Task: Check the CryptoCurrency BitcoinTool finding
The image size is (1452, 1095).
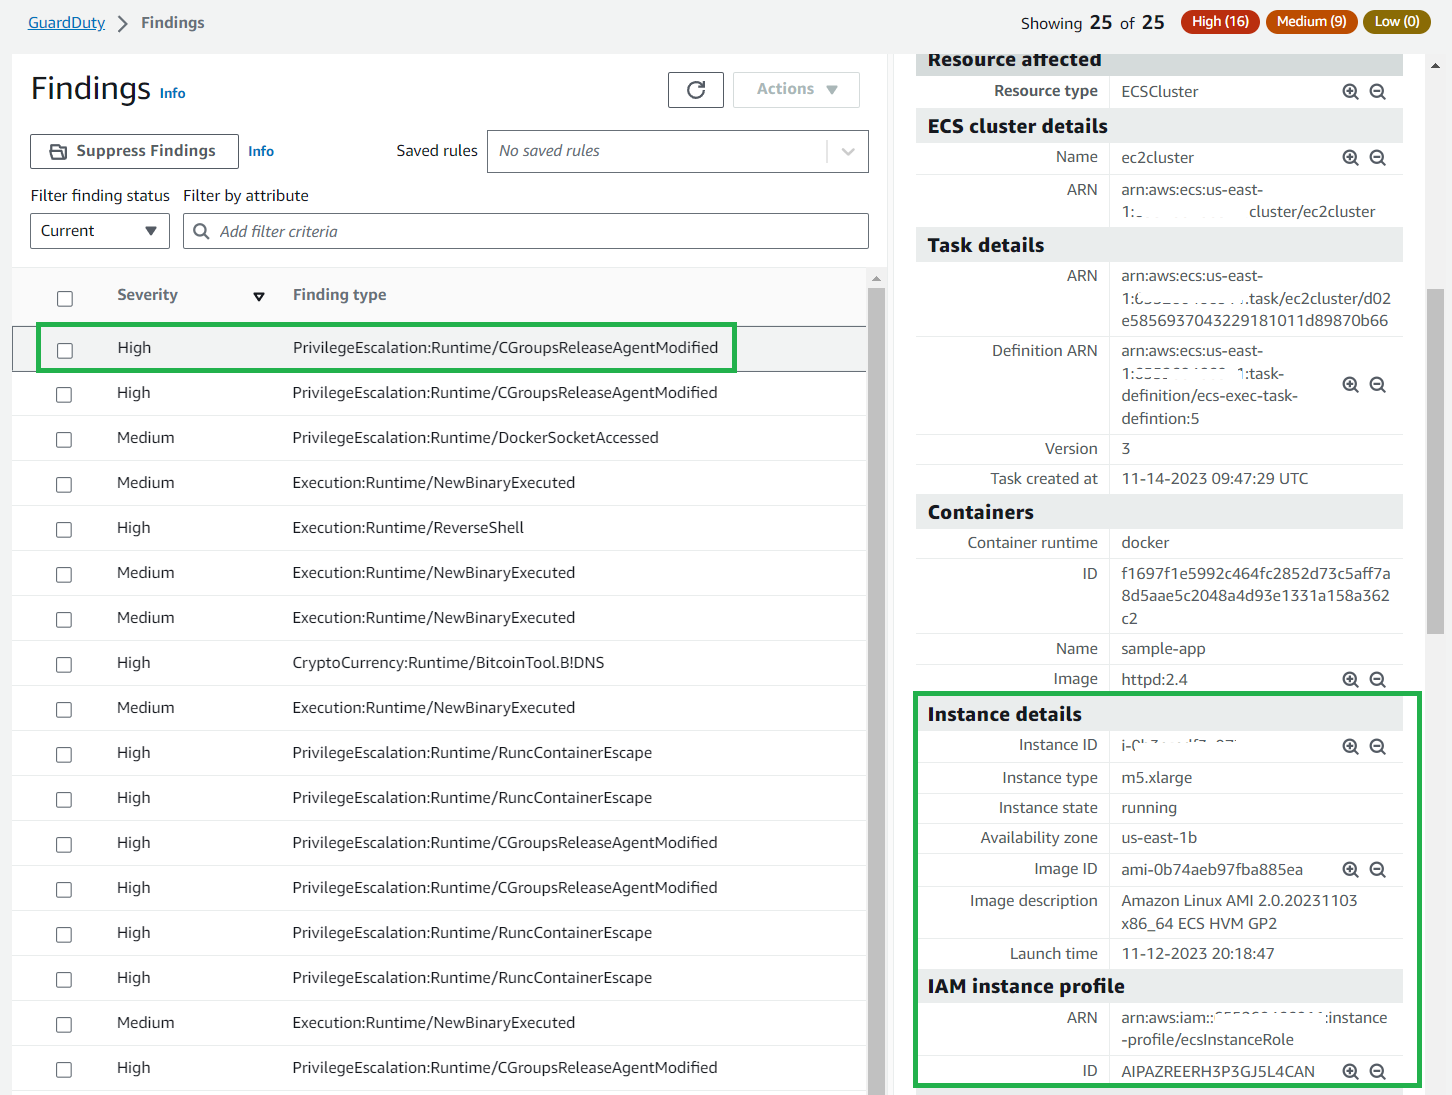Action: [64, 664]
